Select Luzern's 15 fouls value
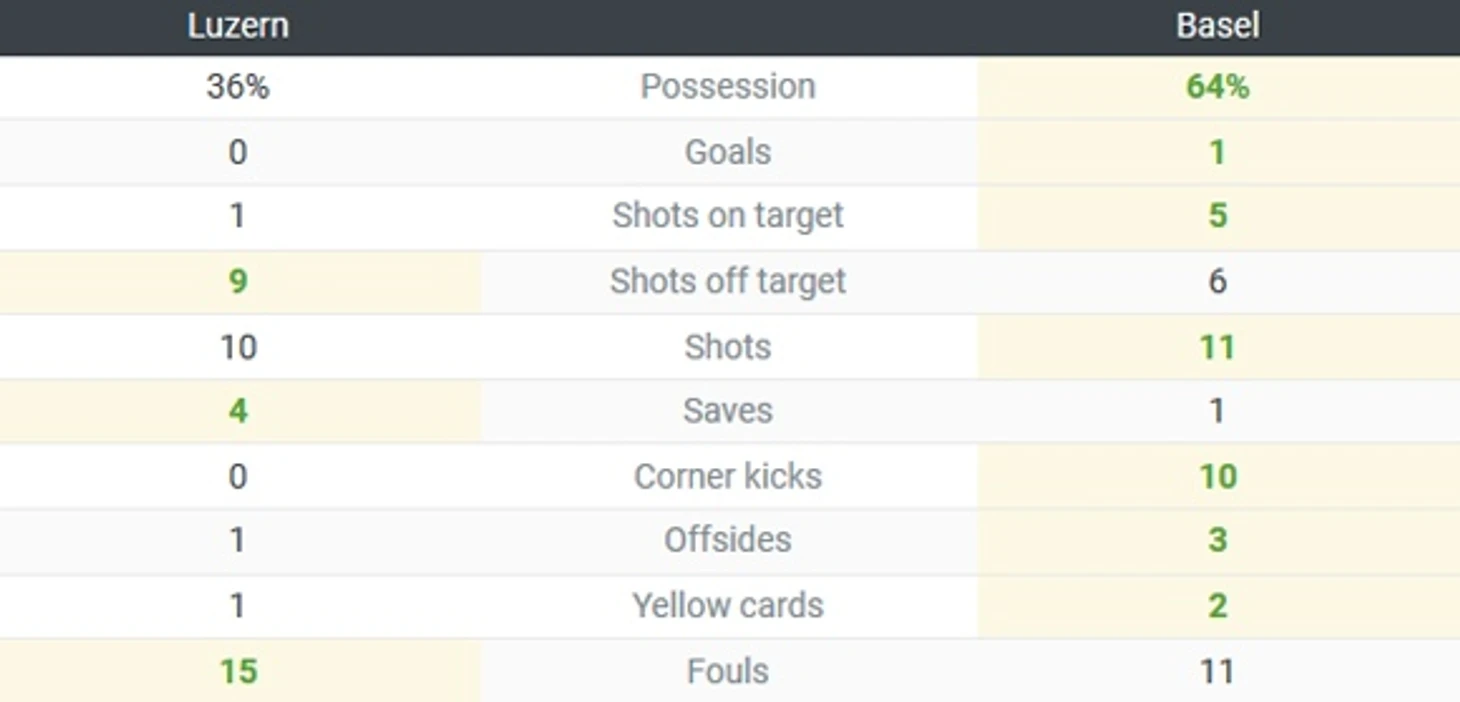Screen dimensions: 1460x702 (238, 671)
